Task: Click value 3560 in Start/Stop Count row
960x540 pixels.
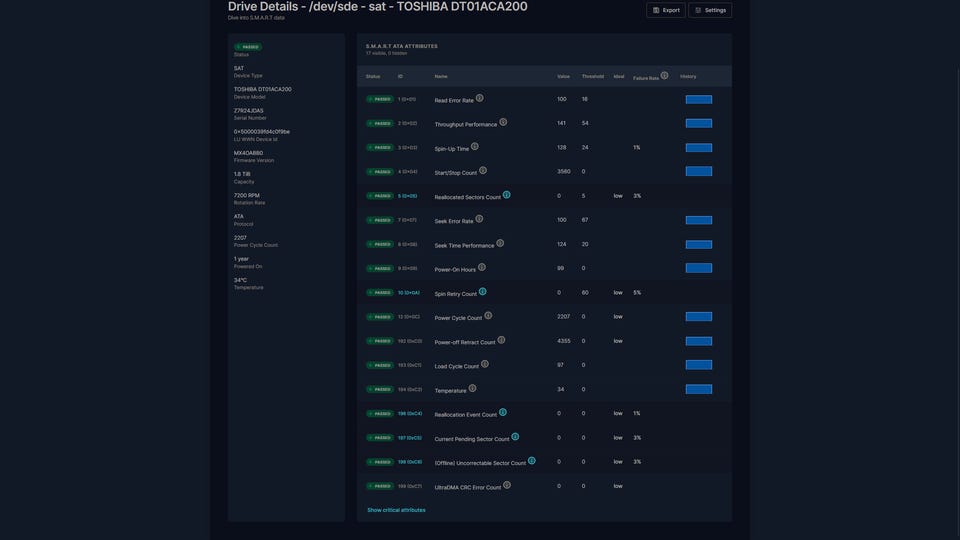Action: point(564,171)
